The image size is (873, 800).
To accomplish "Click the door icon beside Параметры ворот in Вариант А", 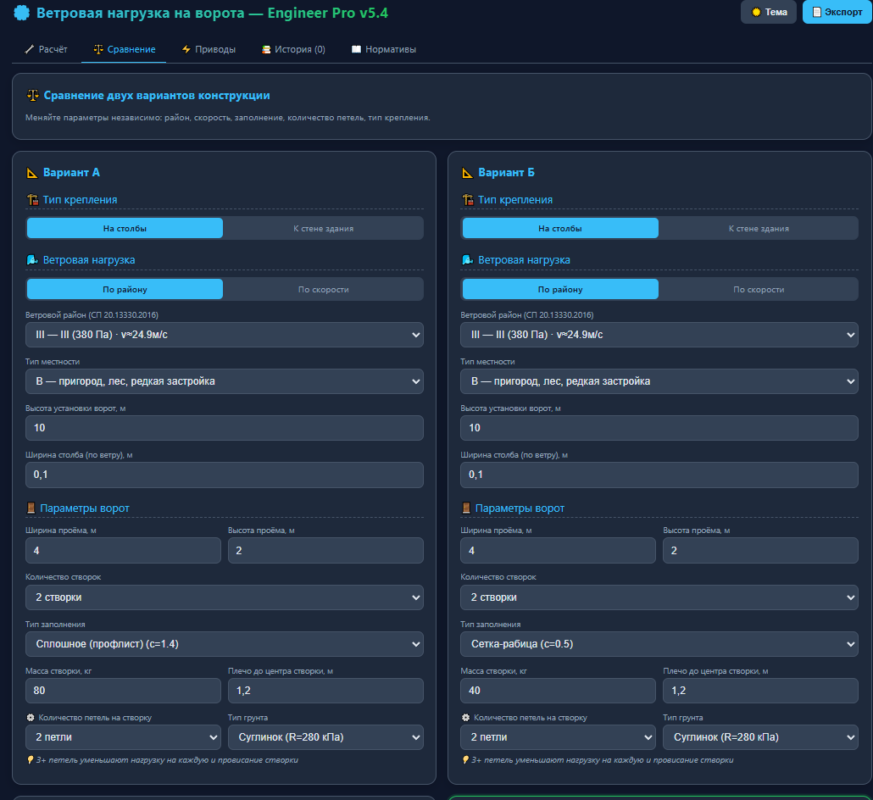I will [x=31, y=508].
